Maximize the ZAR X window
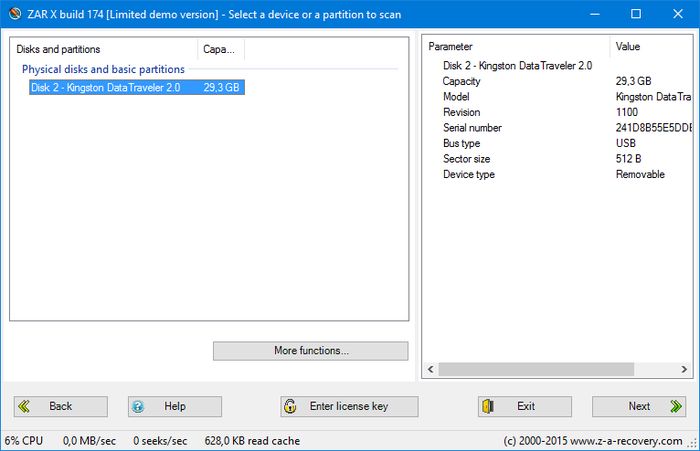The image size is (700, 451). pos(636,14)
